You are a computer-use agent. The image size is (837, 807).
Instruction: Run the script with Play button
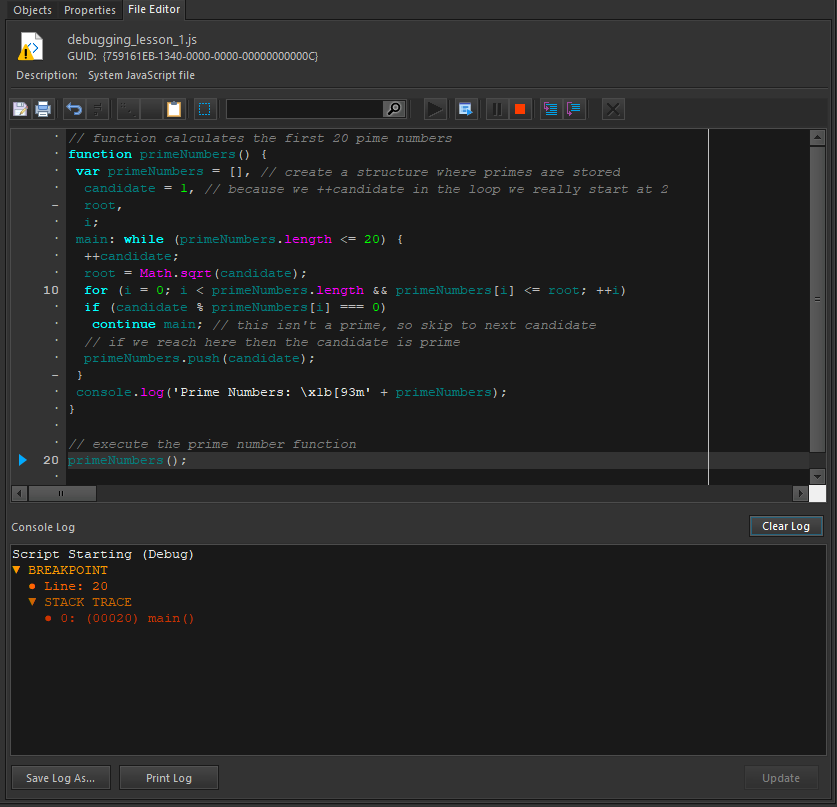point(435,109)
